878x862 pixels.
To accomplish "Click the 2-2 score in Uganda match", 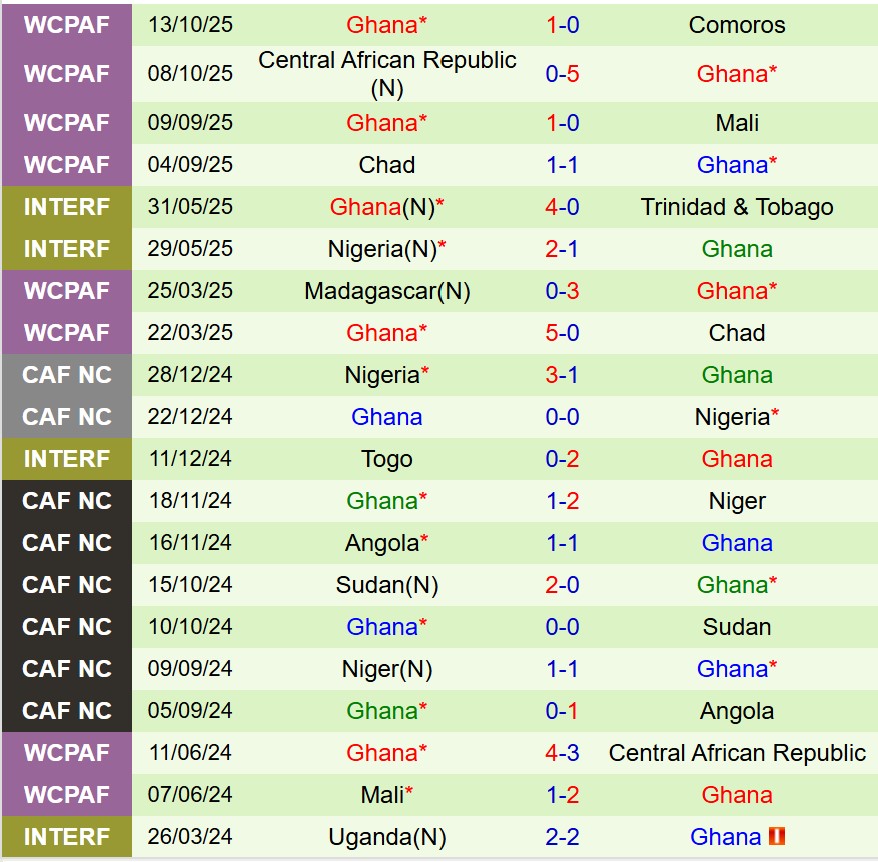I will [562, 837].
